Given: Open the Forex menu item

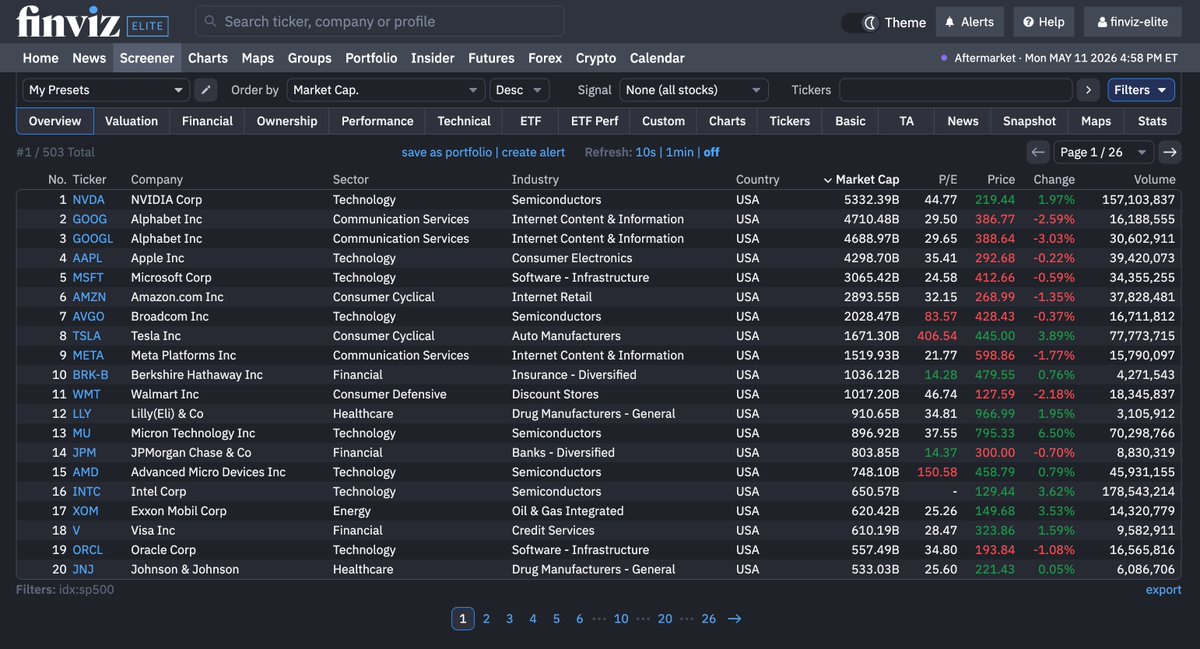Looking at the screenshot, I should coord(545,58).
